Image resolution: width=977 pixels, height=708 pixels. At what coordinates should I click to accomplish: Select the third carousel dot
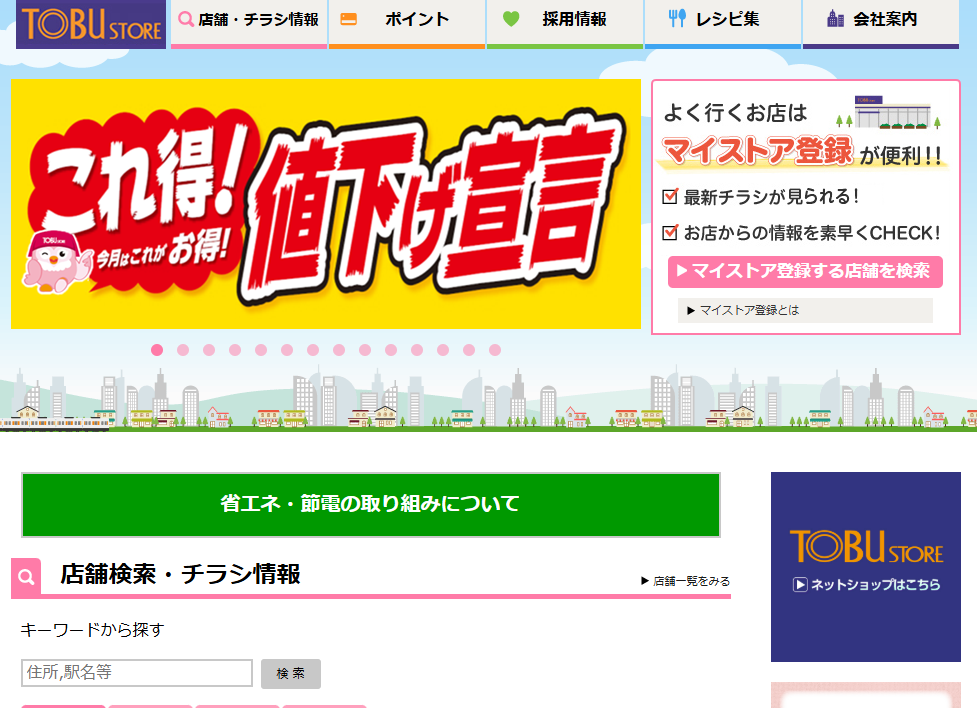pyautogui.click(x=209, y=350)
